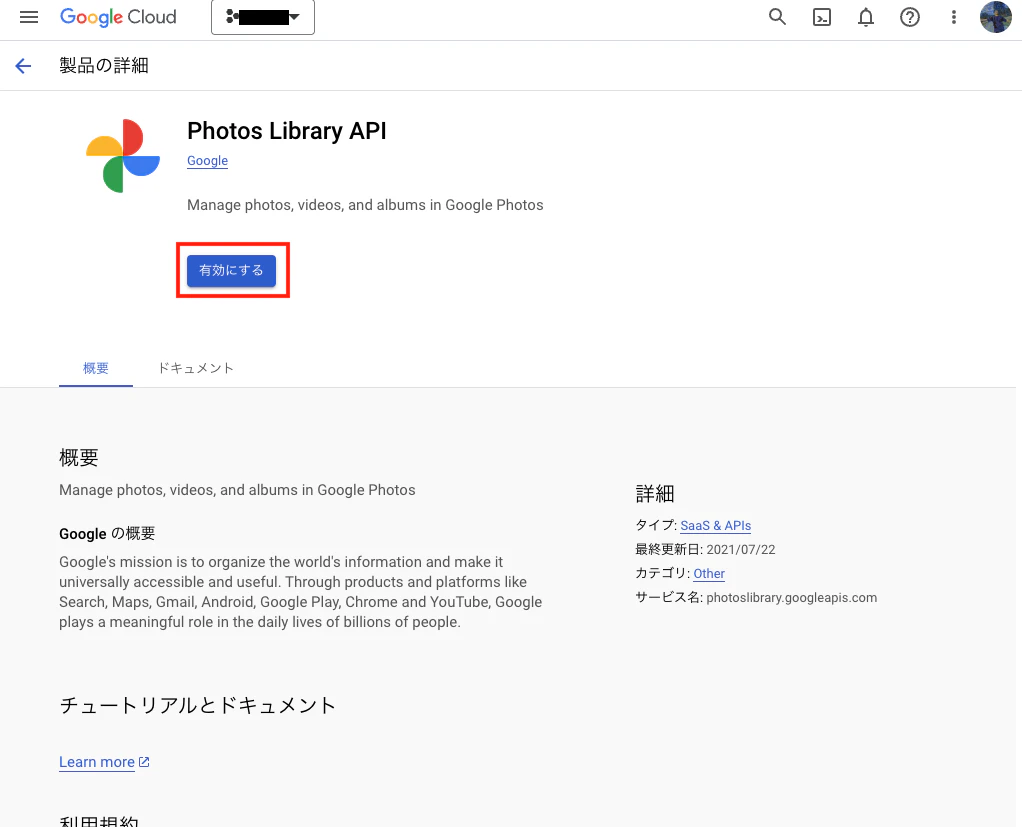The image size is (1022, 827).
Task: Click the 製品の詳細 page heading
Action: coord(104,66)
